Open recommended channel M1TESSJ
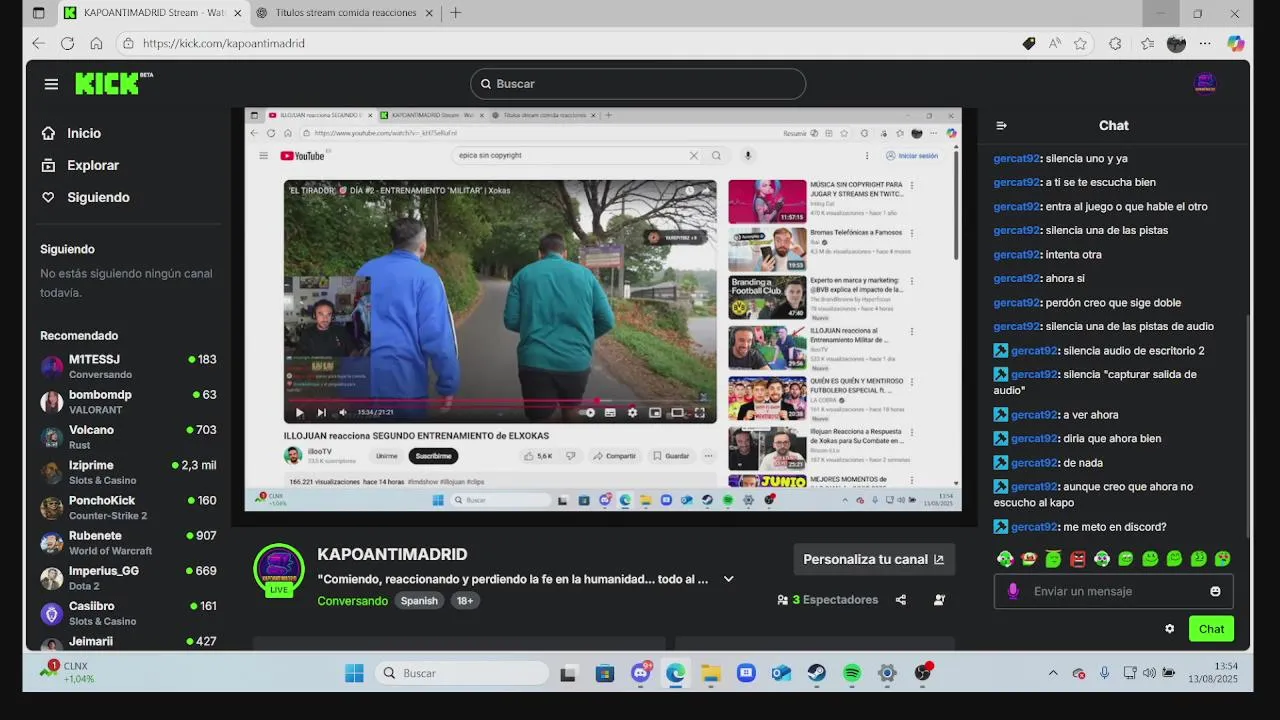Screen dimensions: 1280x720 pos(128,366)
